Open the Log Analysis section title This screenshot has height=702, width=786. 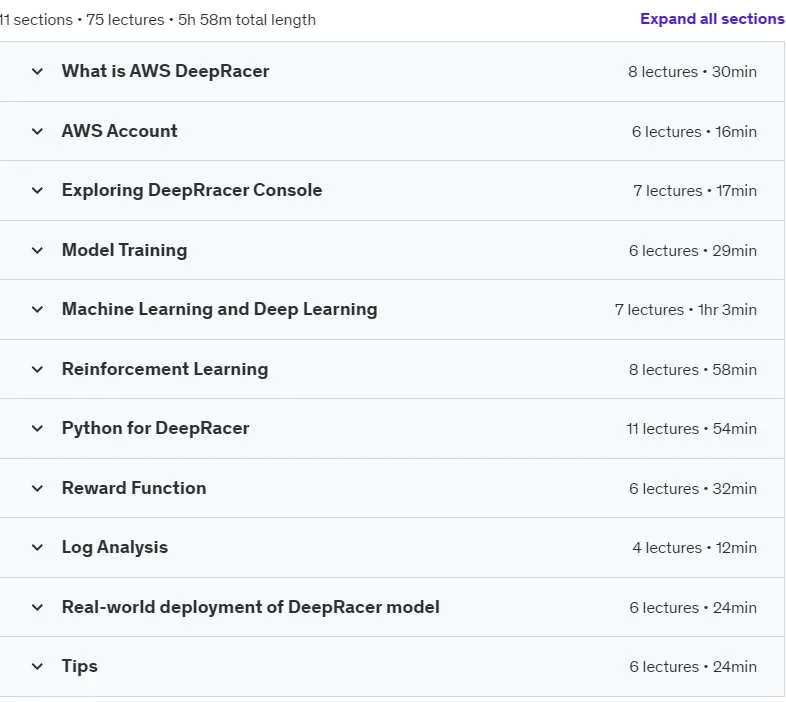tap(115, 548)
